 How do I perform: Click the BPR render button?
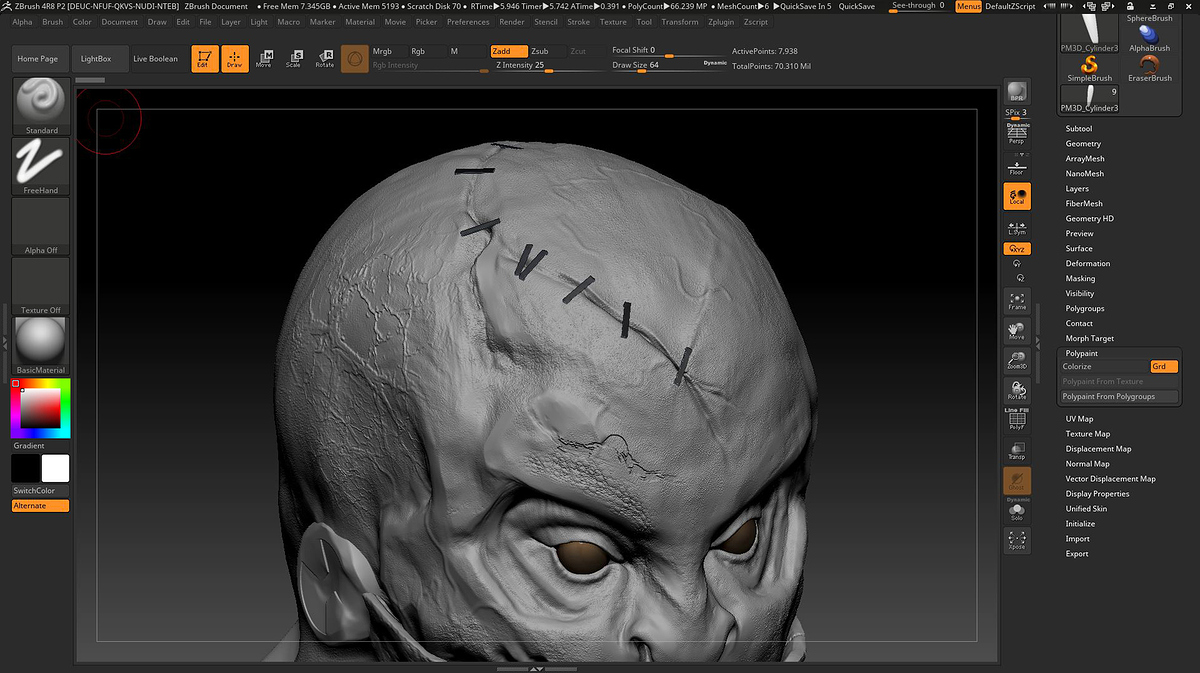coord(1016,91)
